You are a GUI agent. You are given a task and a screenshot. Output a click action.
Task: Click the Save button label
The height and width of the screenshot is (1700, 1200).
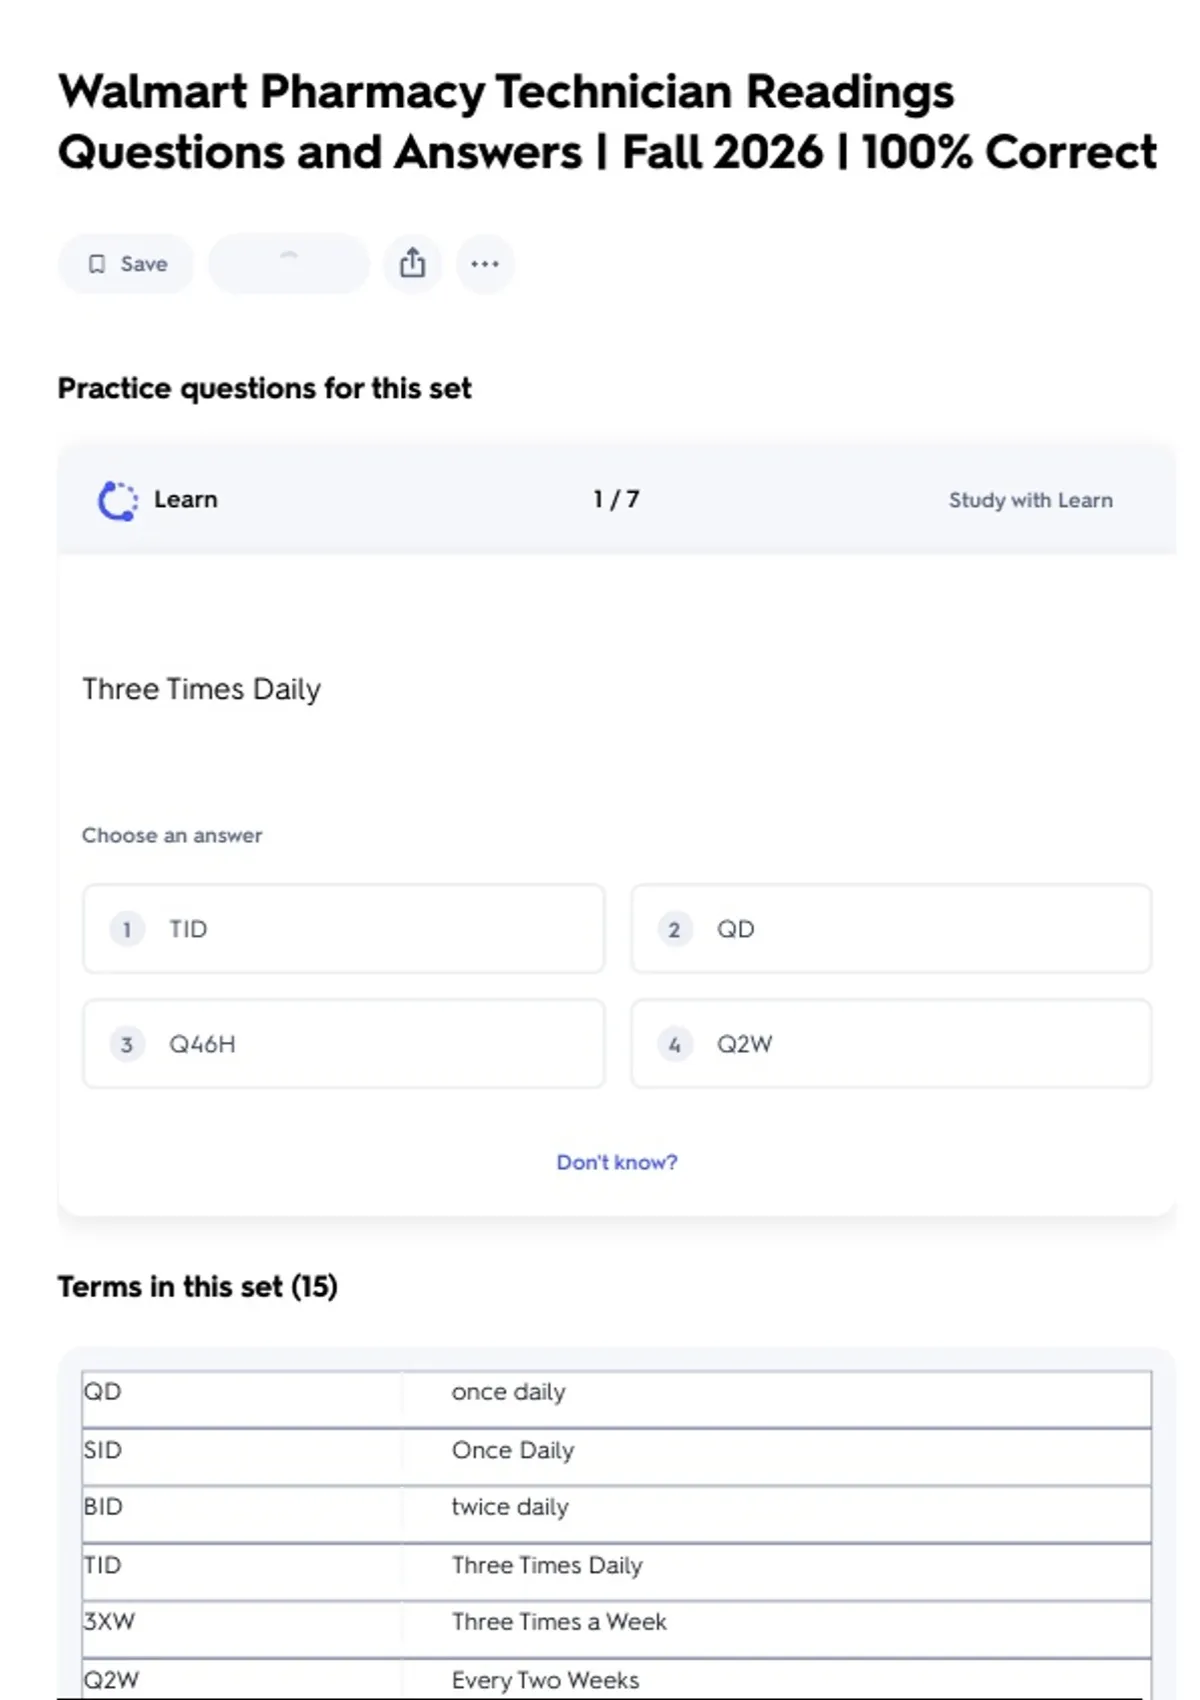pyautogui.click(x=144, y=264)
